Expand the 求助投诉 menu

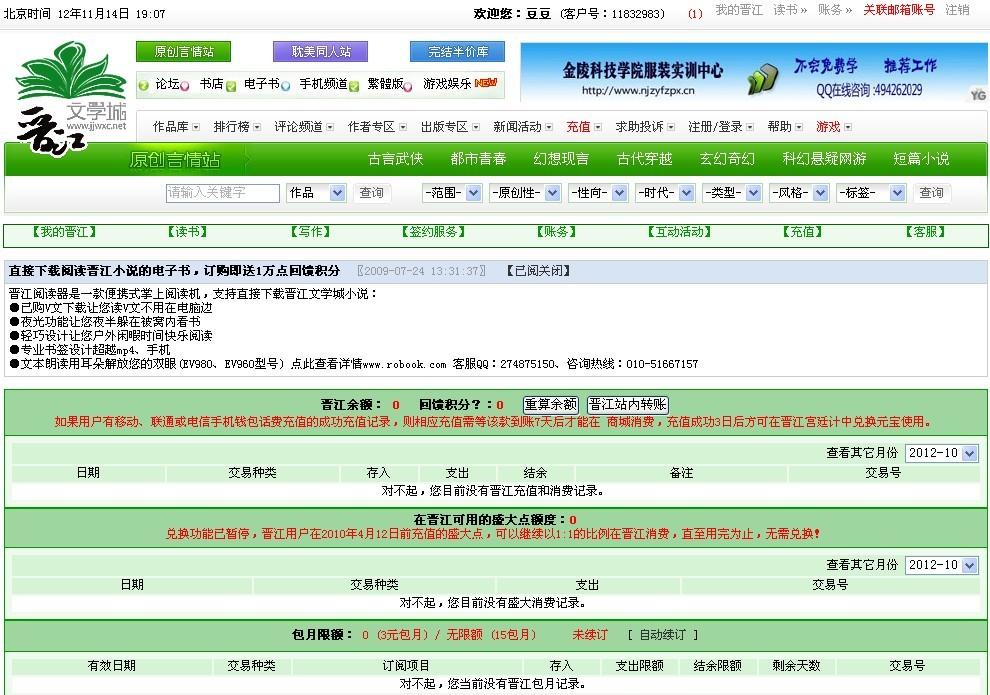click(x=645, y=127)
